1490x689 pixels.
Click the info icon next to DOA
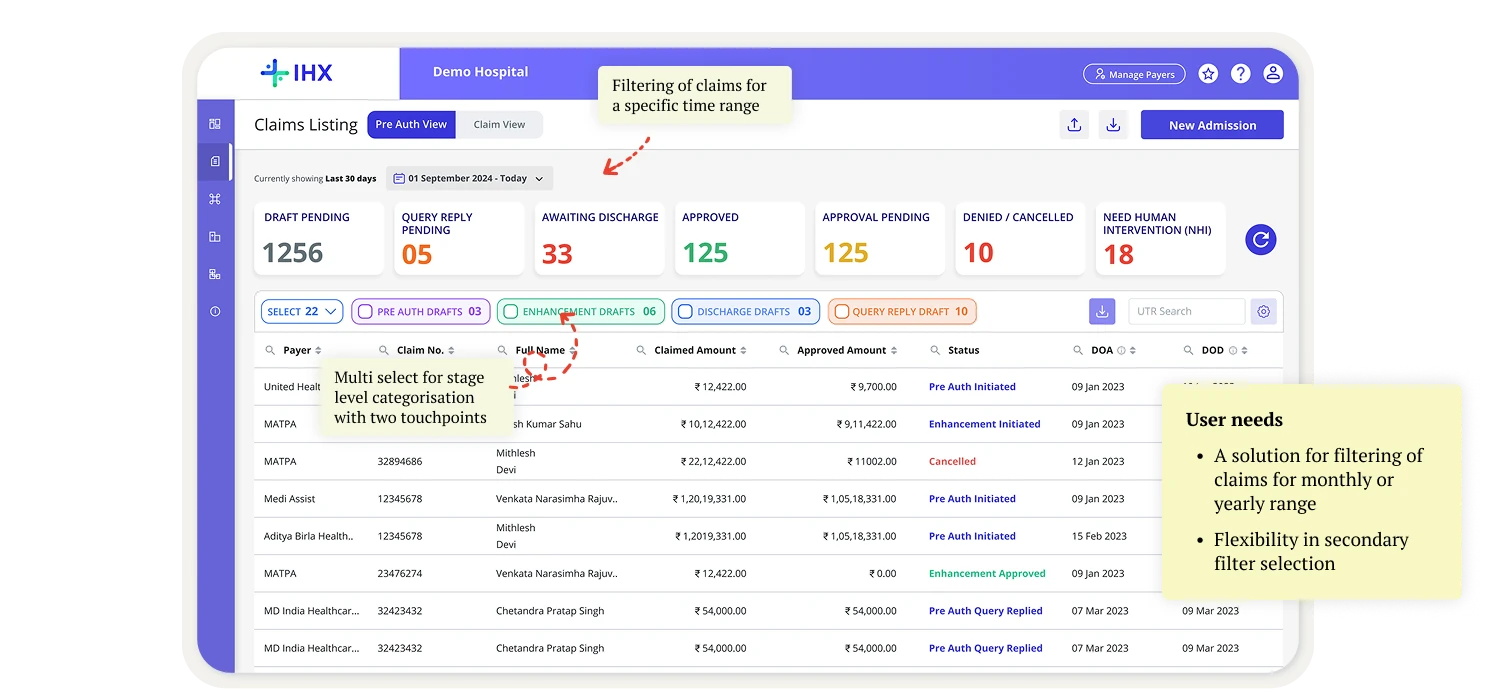(1121, 351)
